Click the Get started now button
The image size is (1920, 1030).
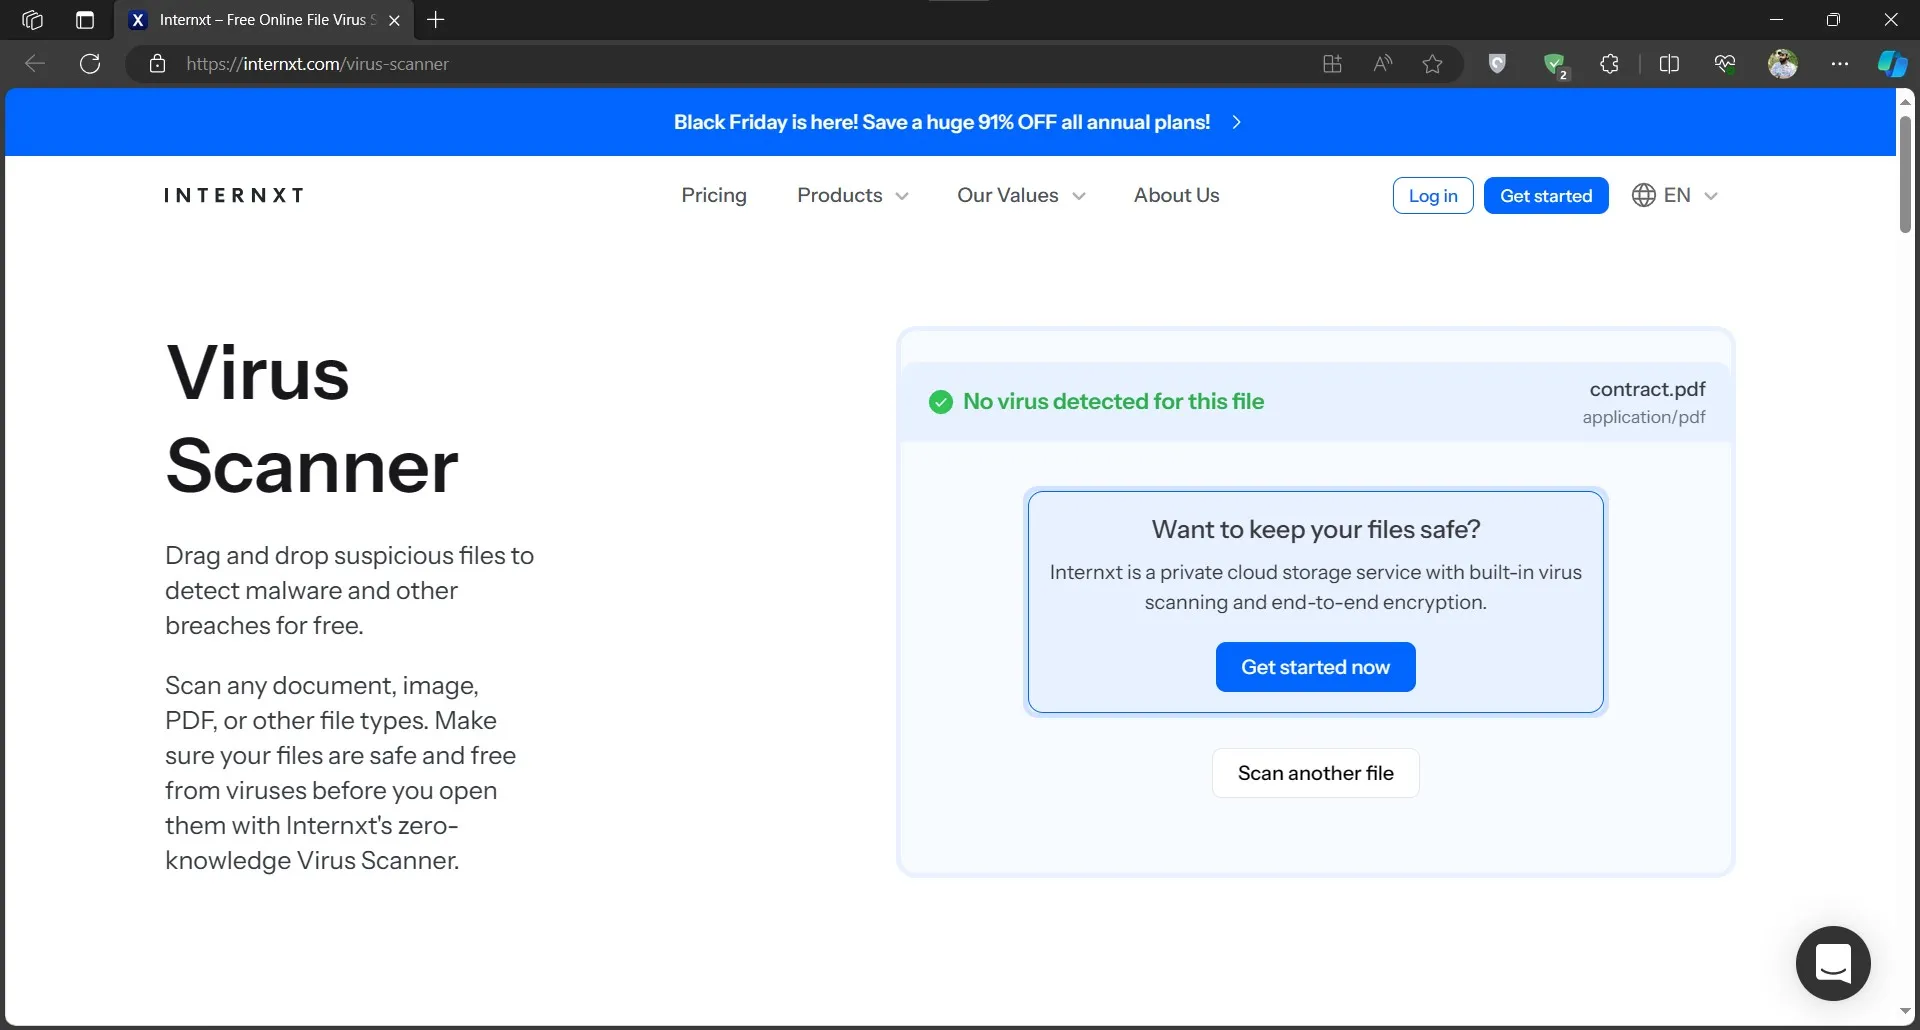tap(1315, 666)
